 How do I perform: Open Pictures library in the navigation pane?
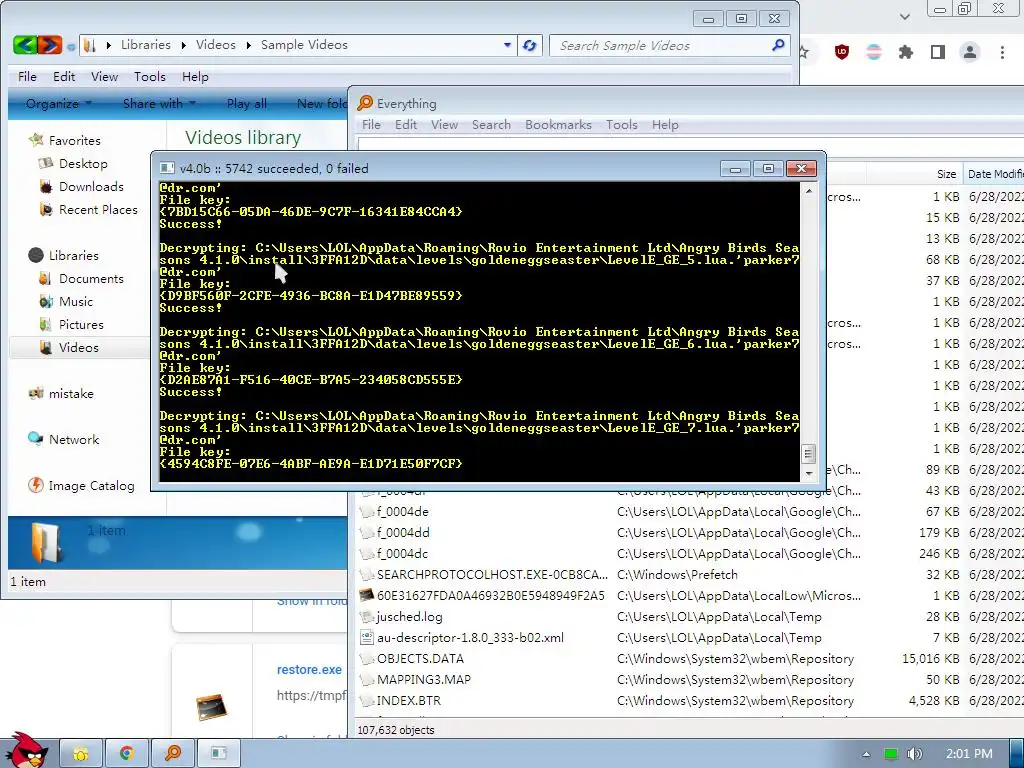coord(81,325)
